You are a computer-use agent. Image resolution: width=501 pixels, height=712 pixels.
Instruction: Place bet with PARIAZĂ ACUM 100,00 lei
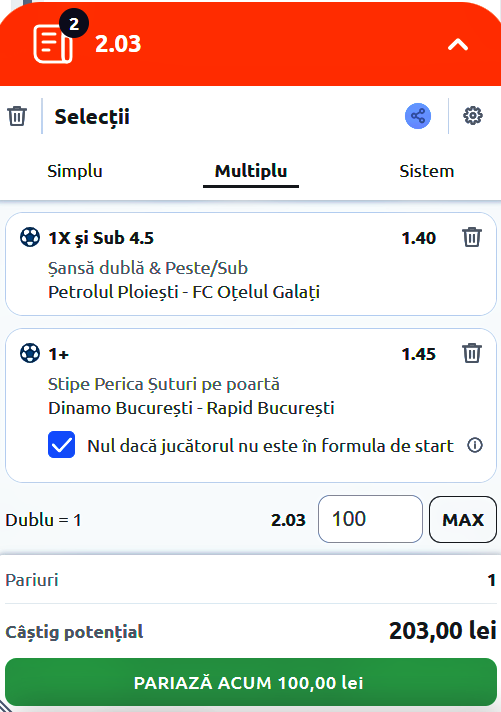pos(251,682)
